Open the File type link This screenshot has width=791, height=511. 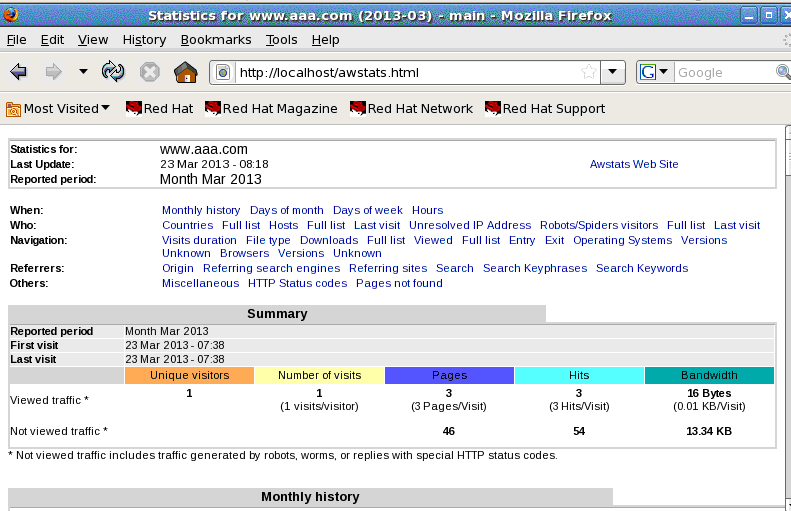coord(268,241)
